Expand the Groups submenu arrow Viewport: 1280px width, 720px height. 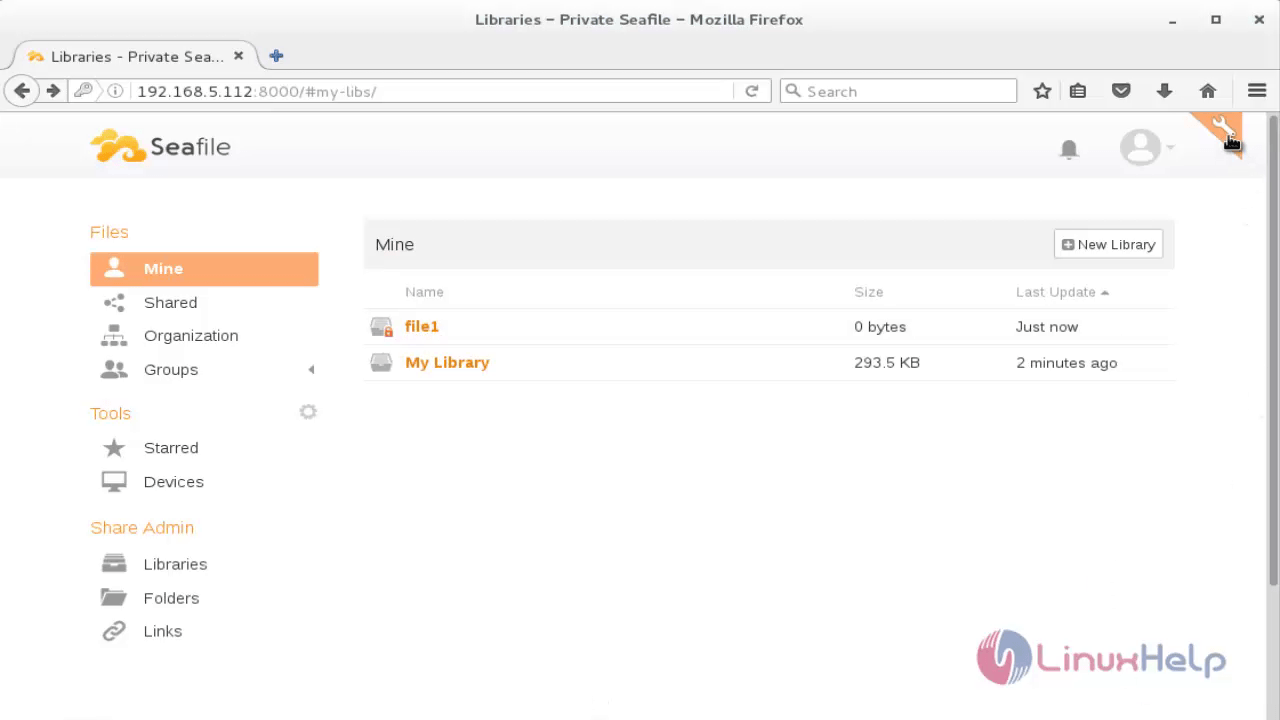click(x=311, y=369)
